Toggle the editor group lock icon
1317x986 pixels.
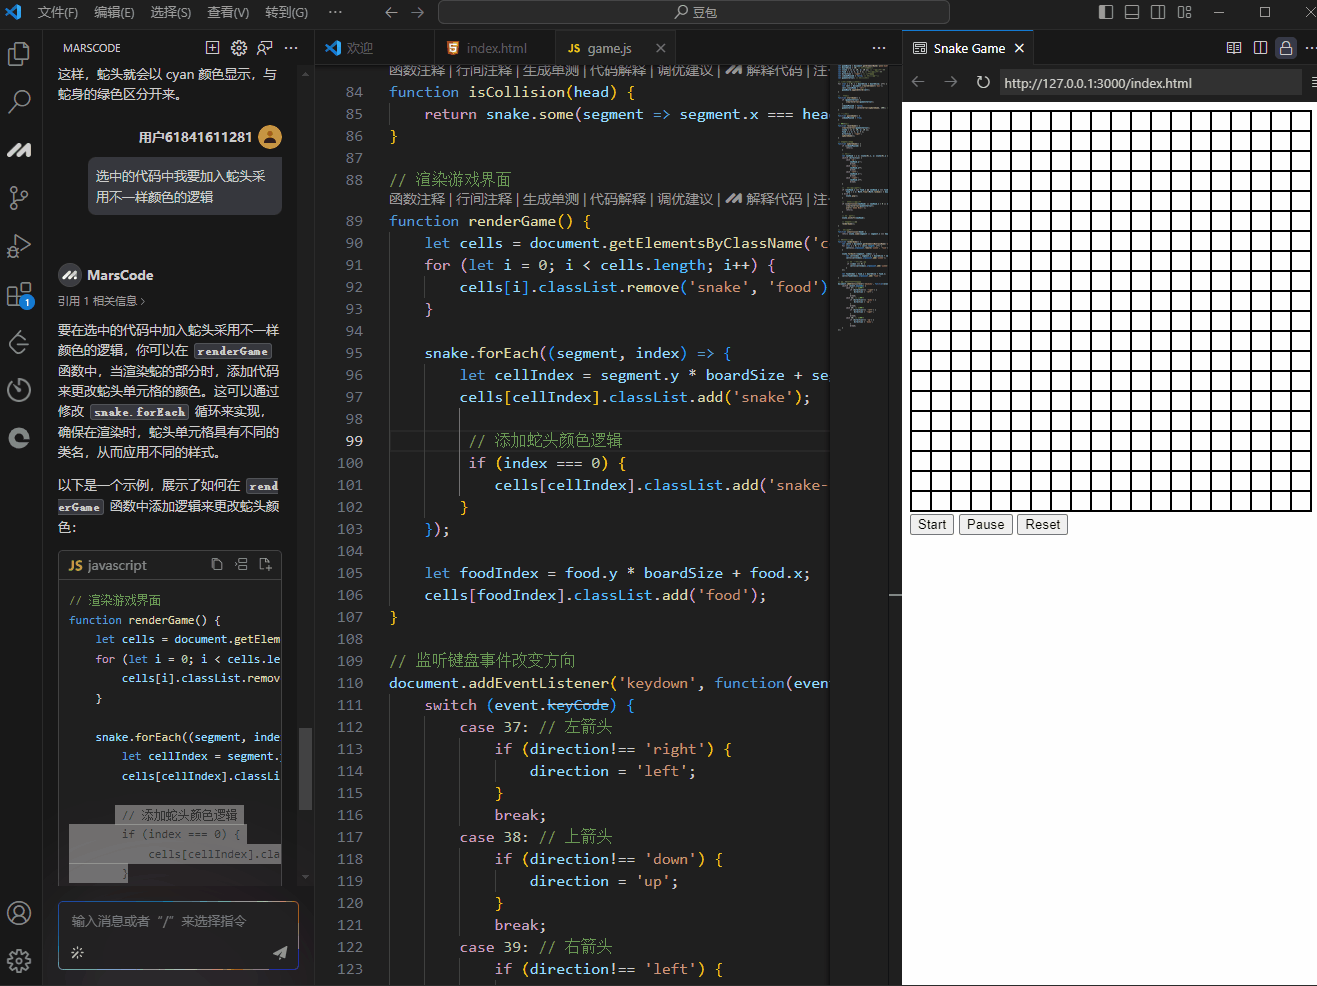pos(1286,48)
